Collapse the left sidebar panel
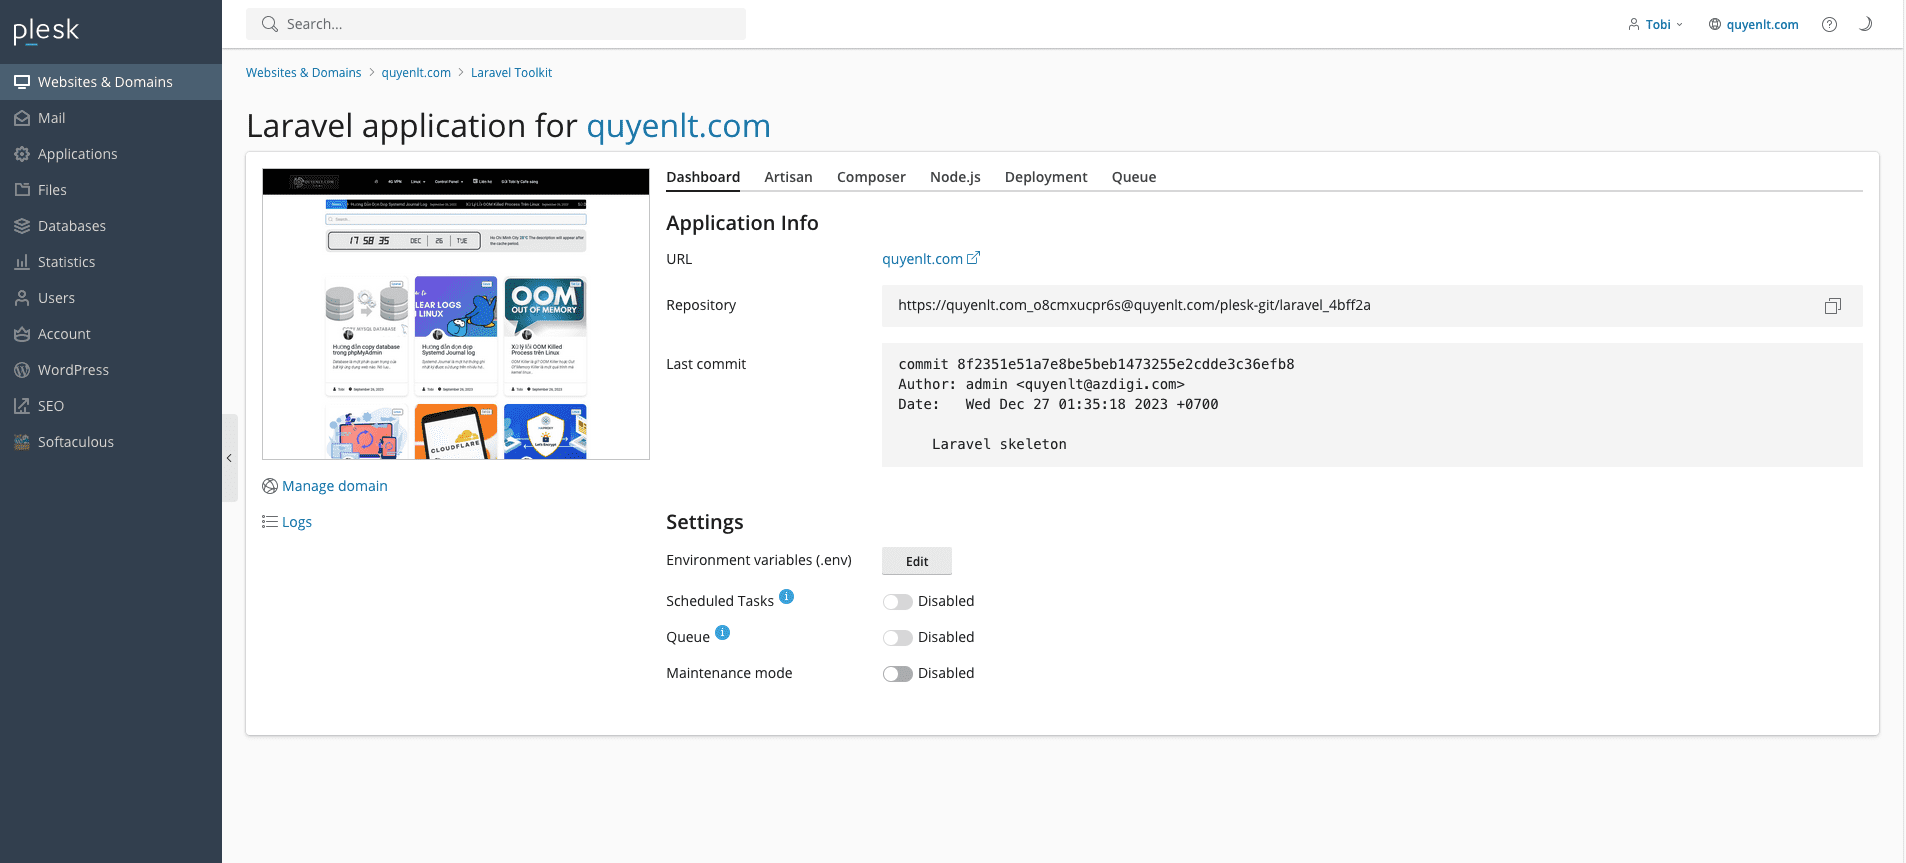 [229, 458]
